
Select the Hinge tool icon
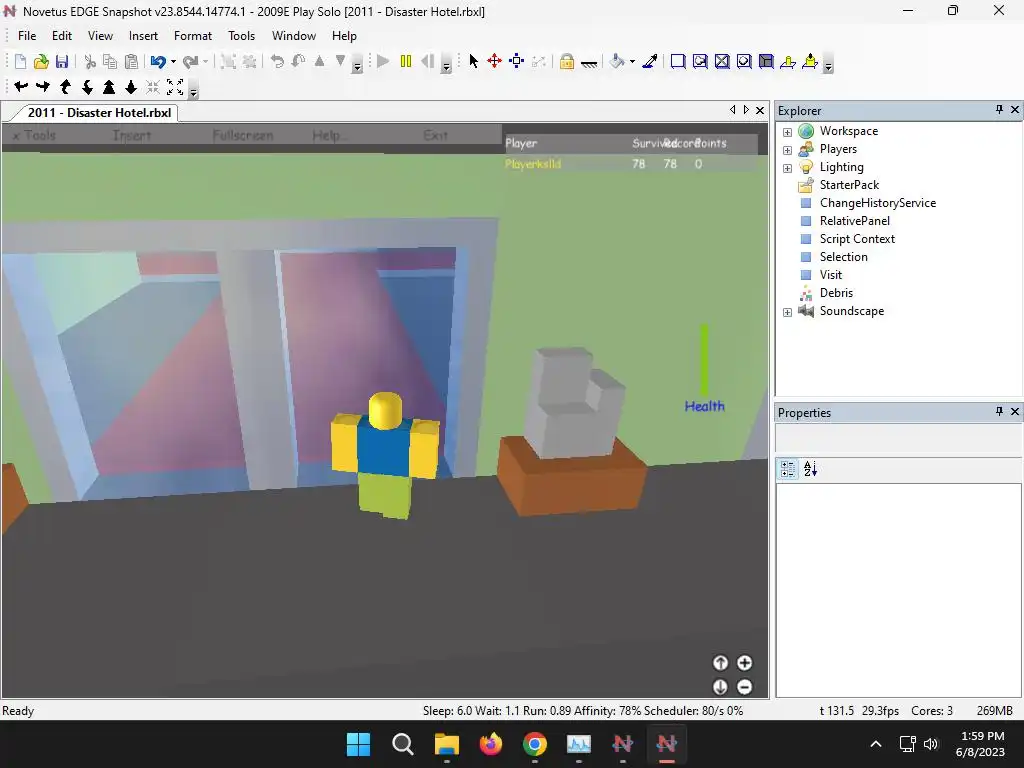coord(788,61)
